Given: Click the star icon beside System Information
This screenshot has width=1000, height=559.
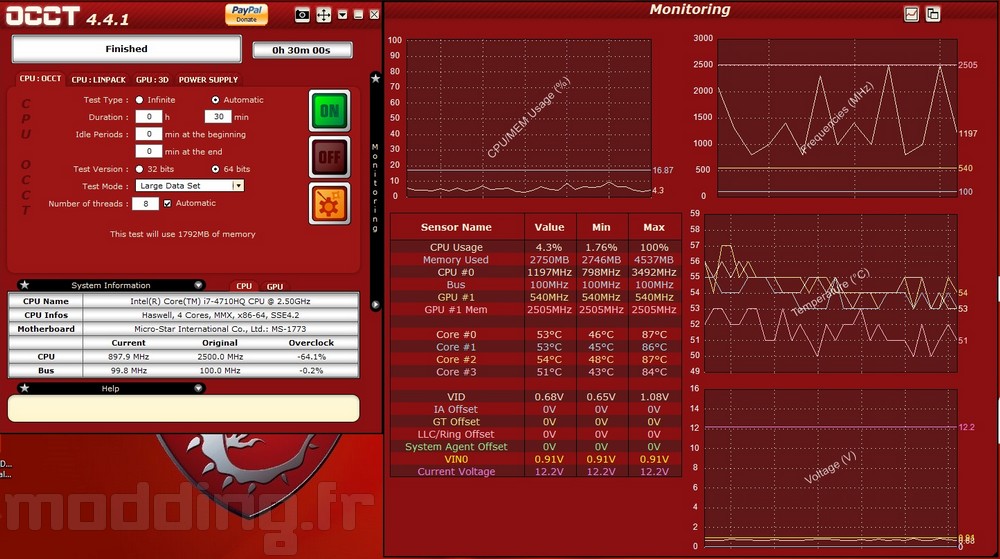Looking at the screenshot, I should [x=24, y=285].
